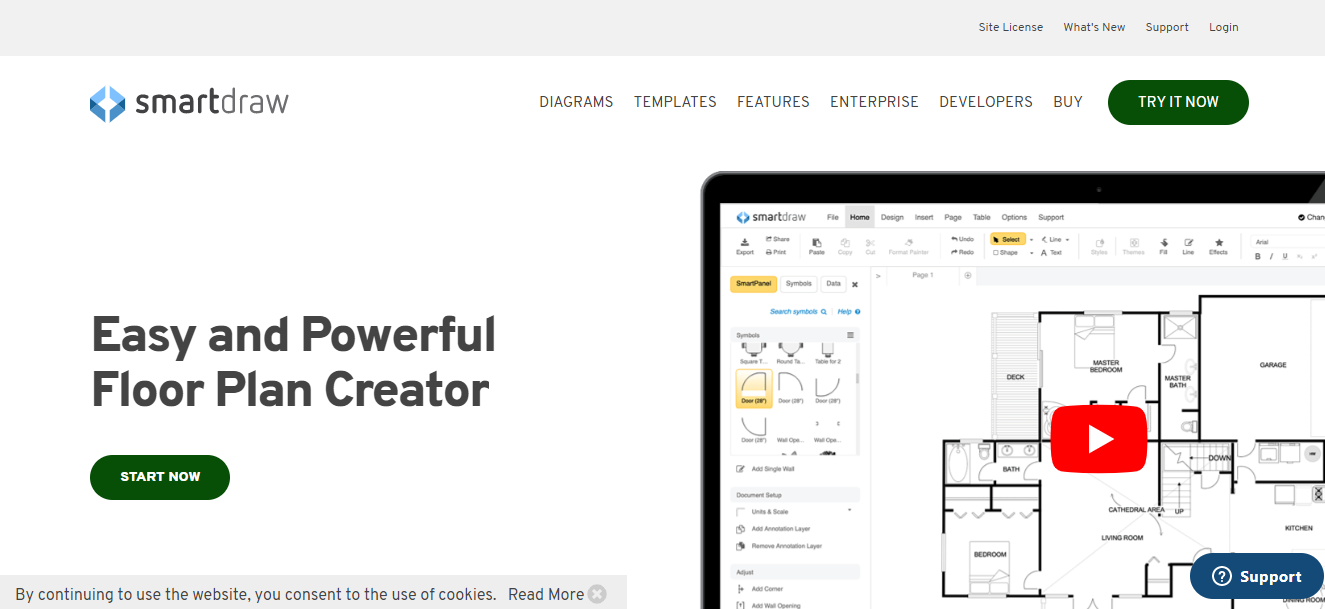Screen dimensions: 1325x609
Task: Open the Symbols panel hamburger menu
Action: (x=851, y=335)
